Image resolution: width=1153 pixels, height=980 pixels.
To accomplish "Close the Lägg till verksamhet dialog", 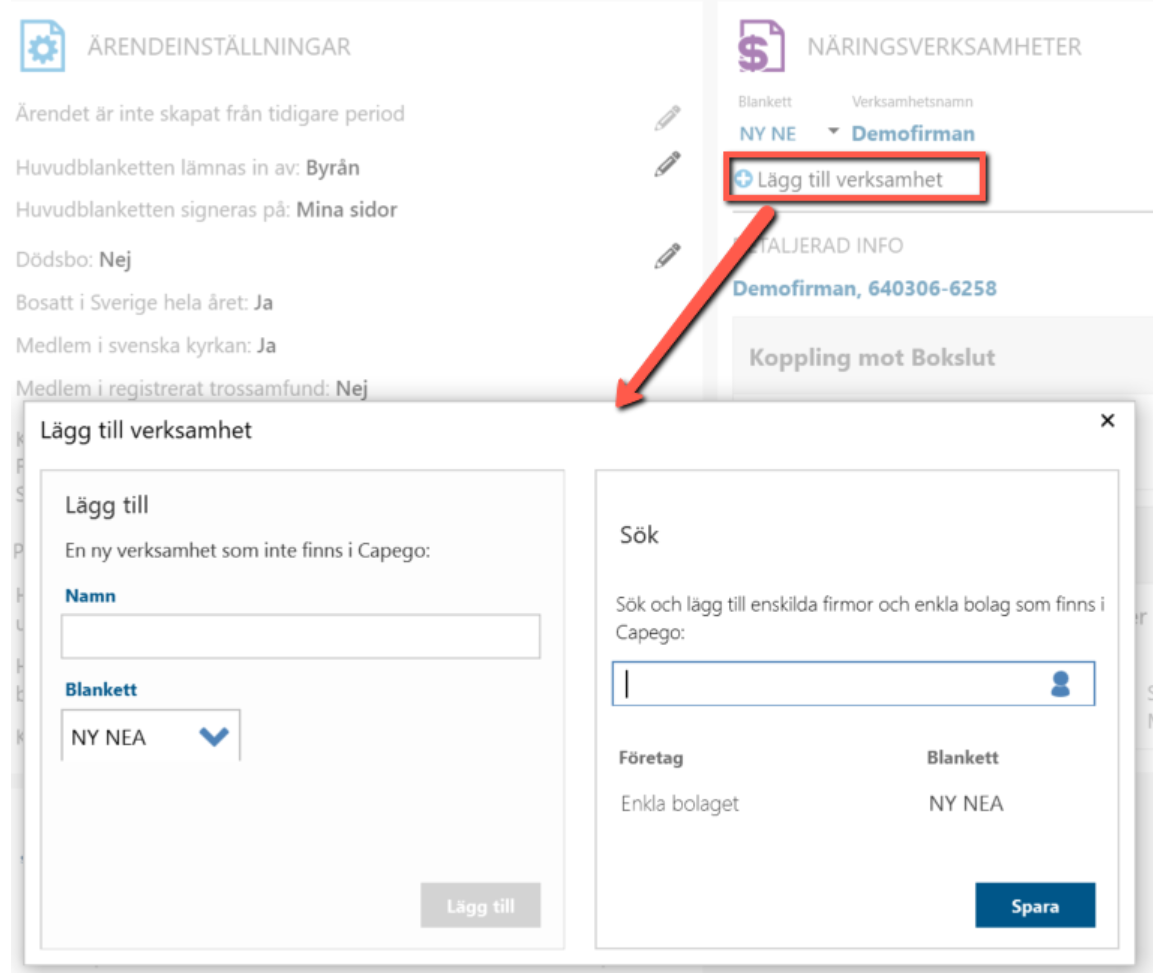I will coord(1107,421).
